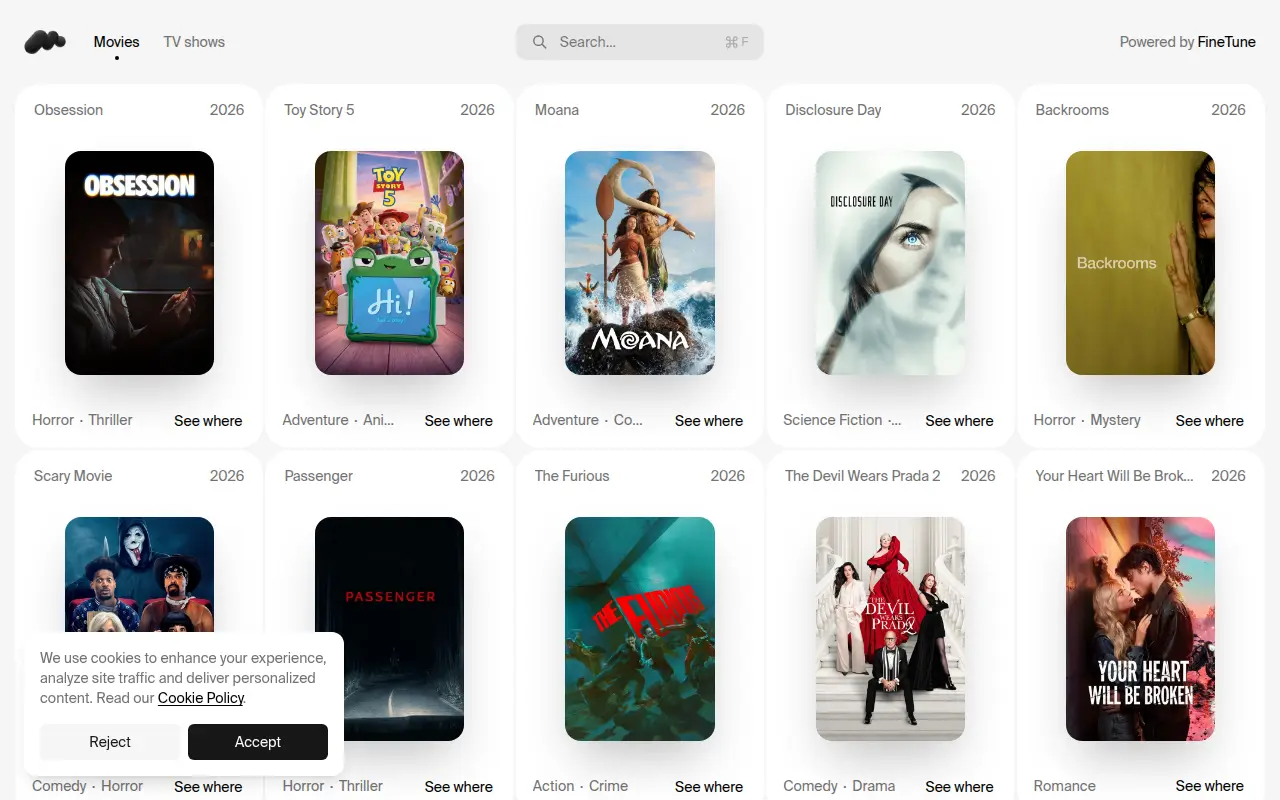
Task: Open the Obsession movie poster
Action: [x=139, y=263]
